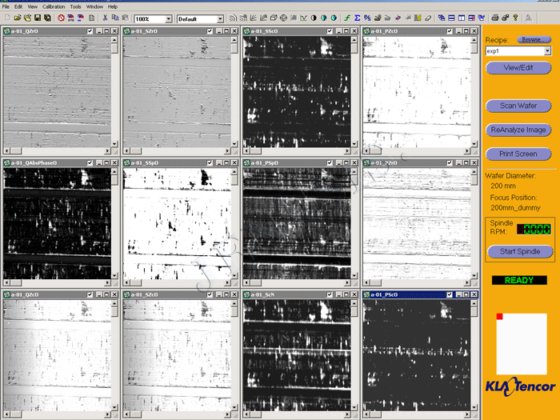Viewport: 560px width, 420px height.
Task: Expand the Recipe exp1 dropdown
Action: tap(547, 51)
